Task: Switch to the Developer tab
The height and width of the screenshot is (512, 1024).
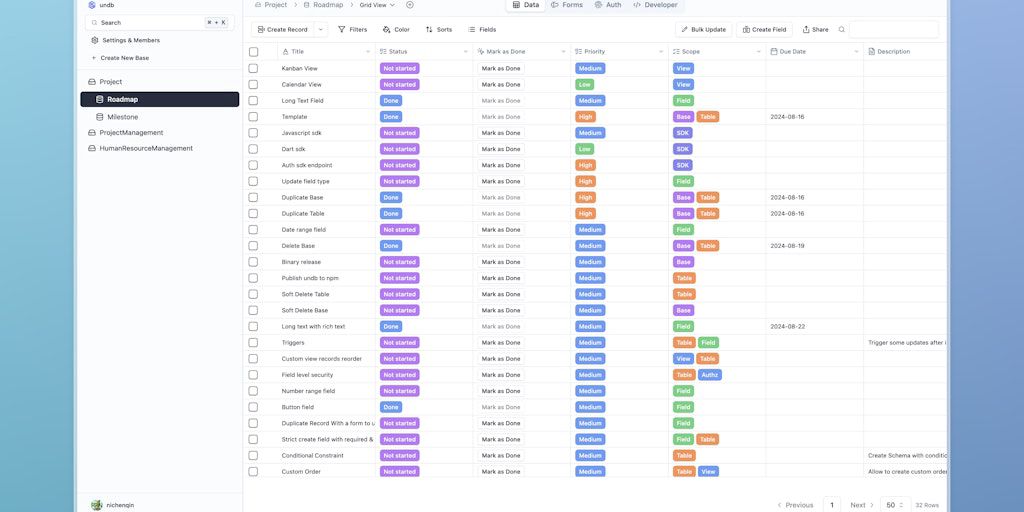Action: 655,5
